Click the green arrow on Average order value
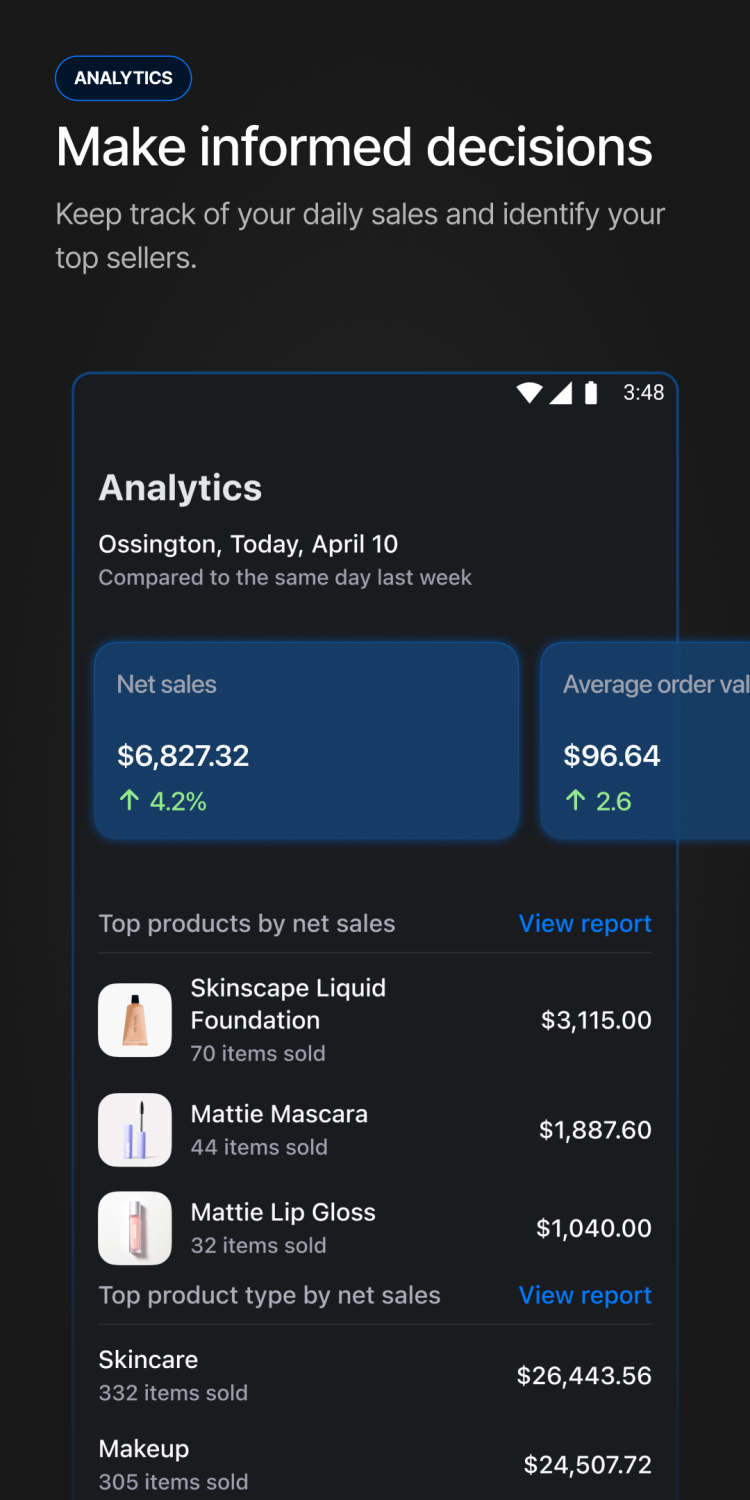Screen dimensions: 750x1500 coord(575,801)
